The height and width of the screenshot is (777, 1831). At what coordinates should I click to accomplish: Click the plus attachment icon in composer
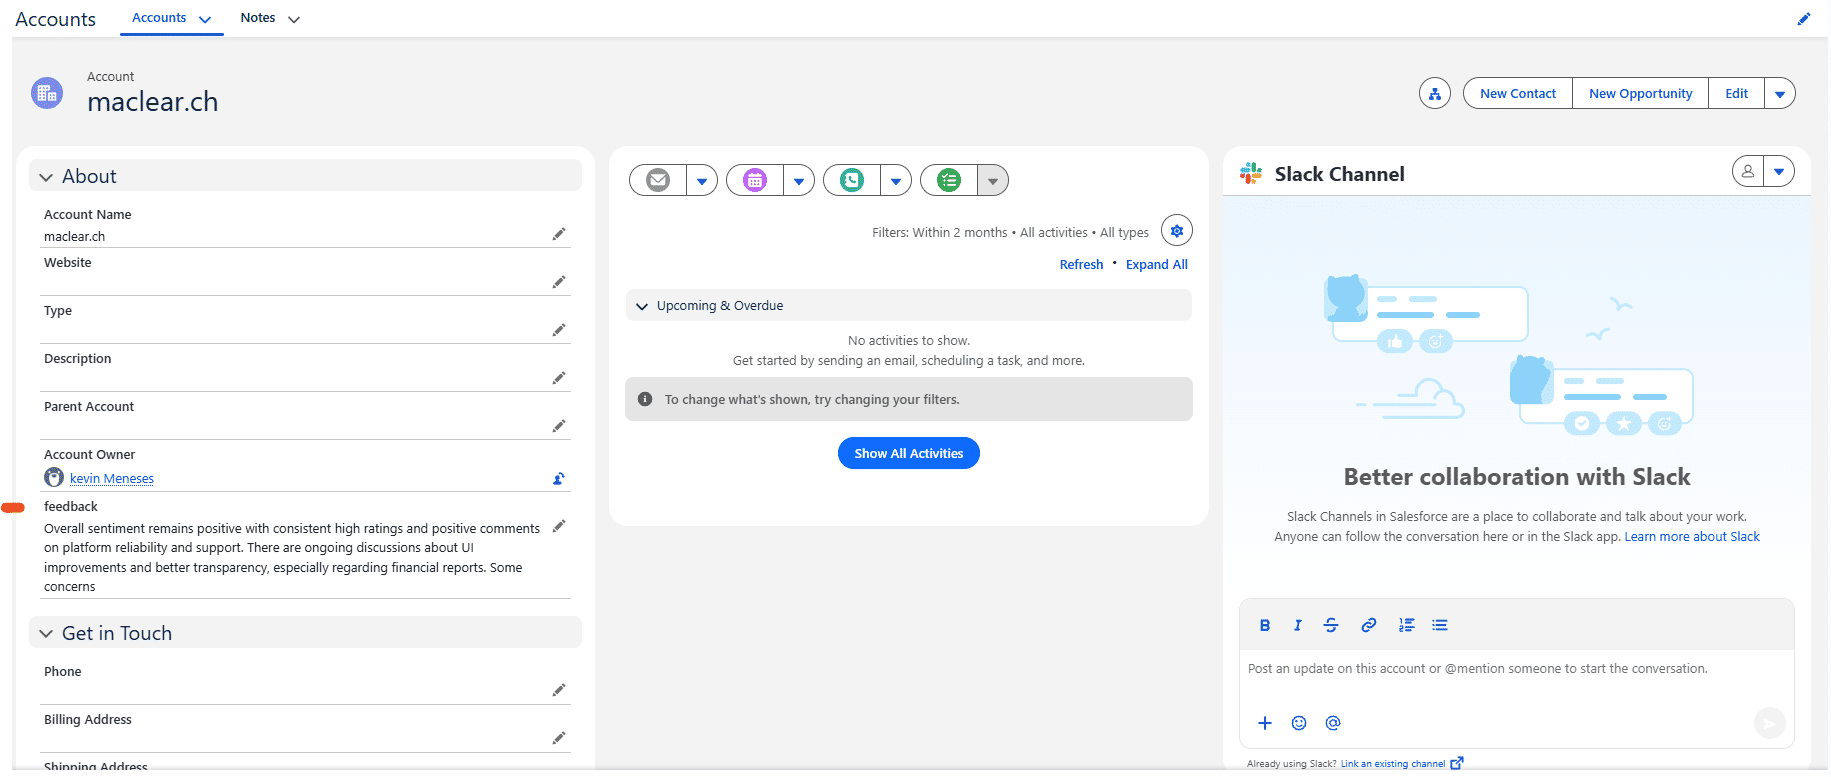pyautogui.click(x=1265, y=723)
